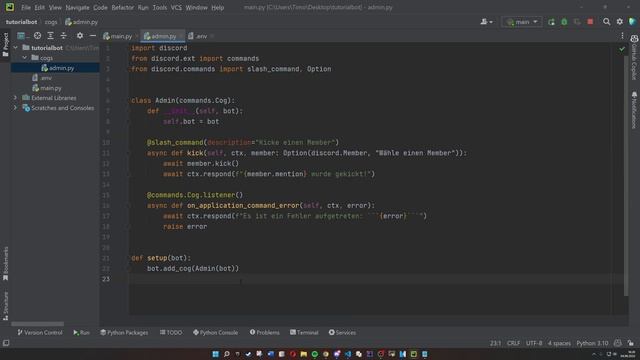The height and width of the screenshot is (360, 640).
Task: Open Python Packages tool window
Action: 124,333
